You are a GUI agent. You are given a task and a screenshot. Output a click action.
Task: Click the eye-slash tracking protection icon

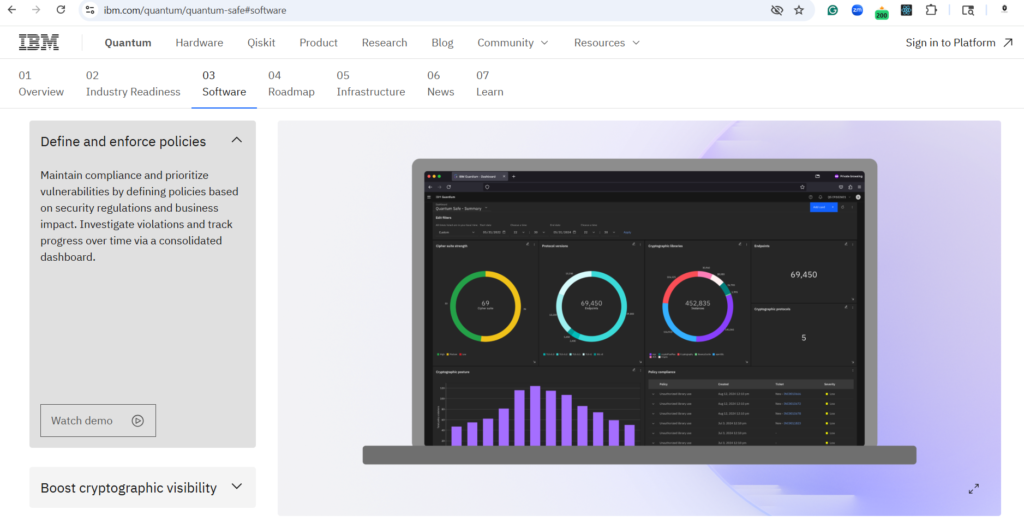(776, 10)
